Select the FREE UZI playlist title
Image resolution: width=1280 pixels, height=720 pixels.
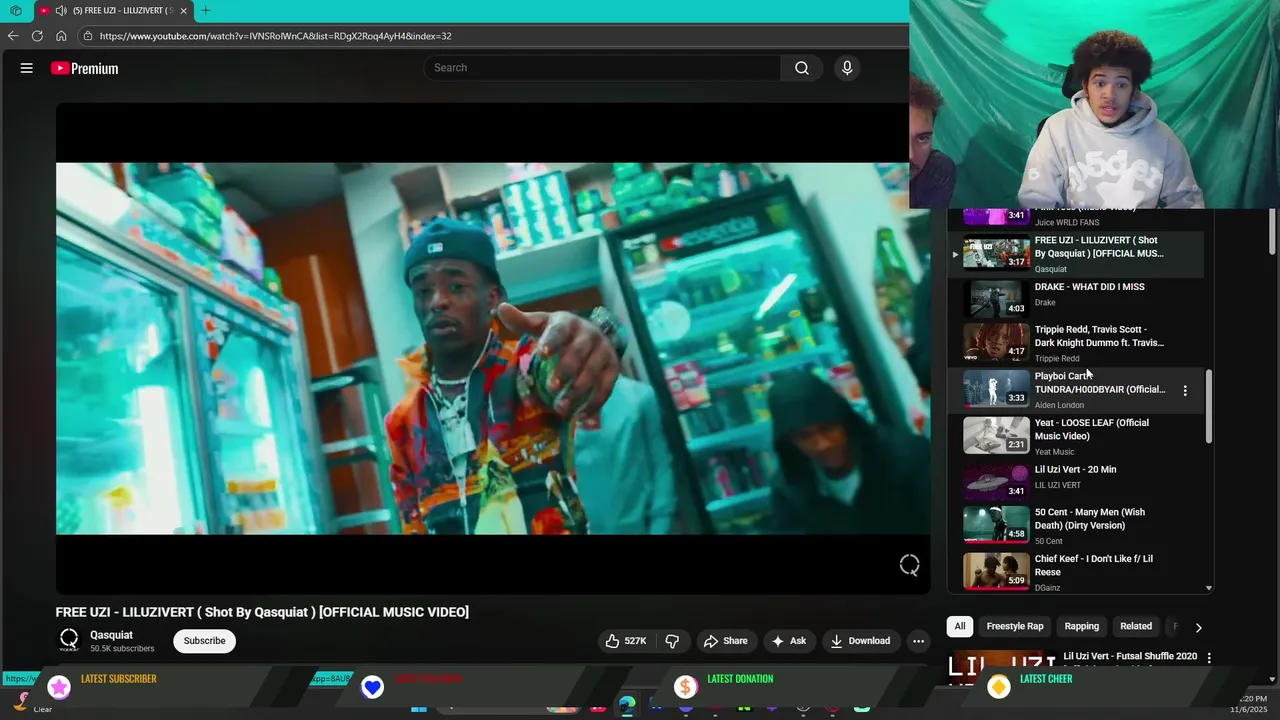point(1099,247)
